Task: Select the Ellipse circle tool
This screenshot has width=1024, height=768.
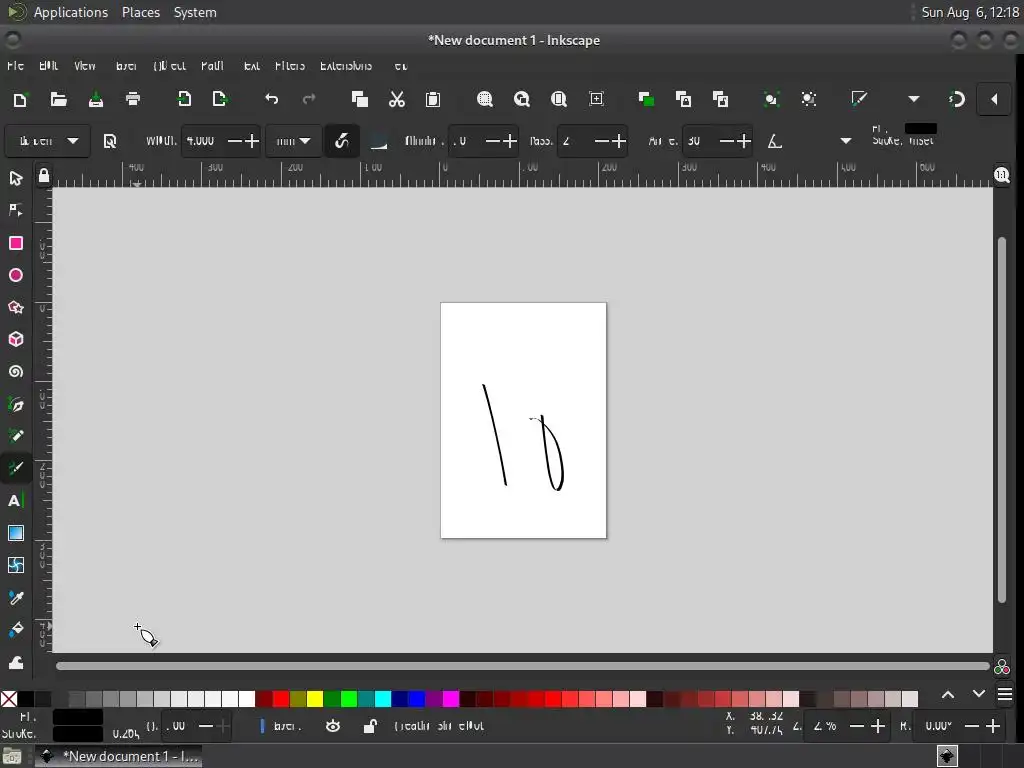Action: pyautogui.click(x=16, y=275)
